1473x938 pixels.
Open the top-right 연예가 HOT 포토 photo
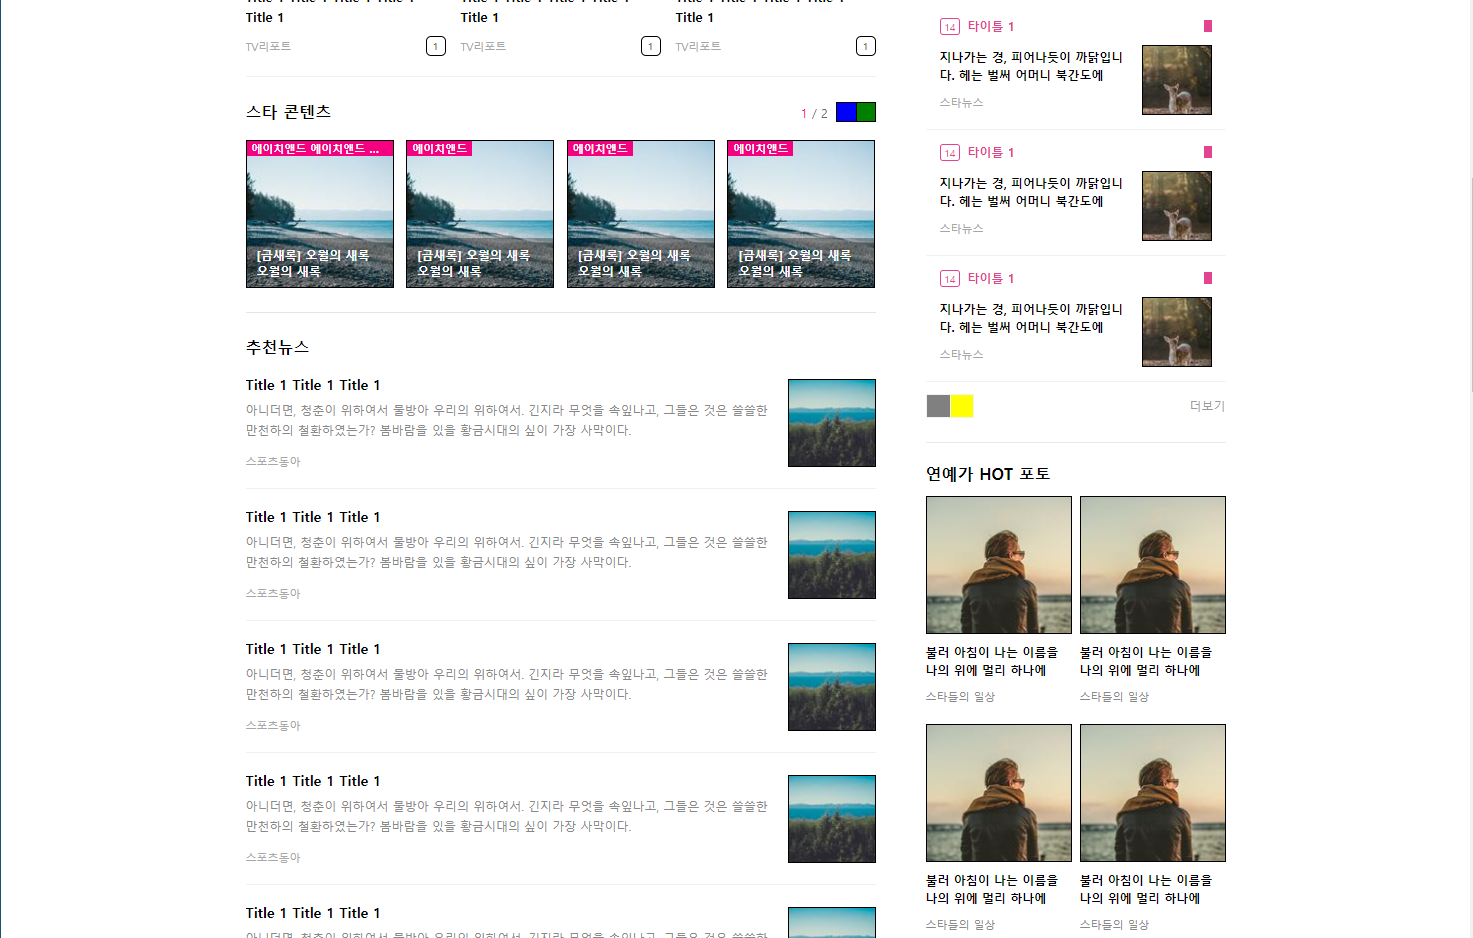click(x=1153, y=565)
